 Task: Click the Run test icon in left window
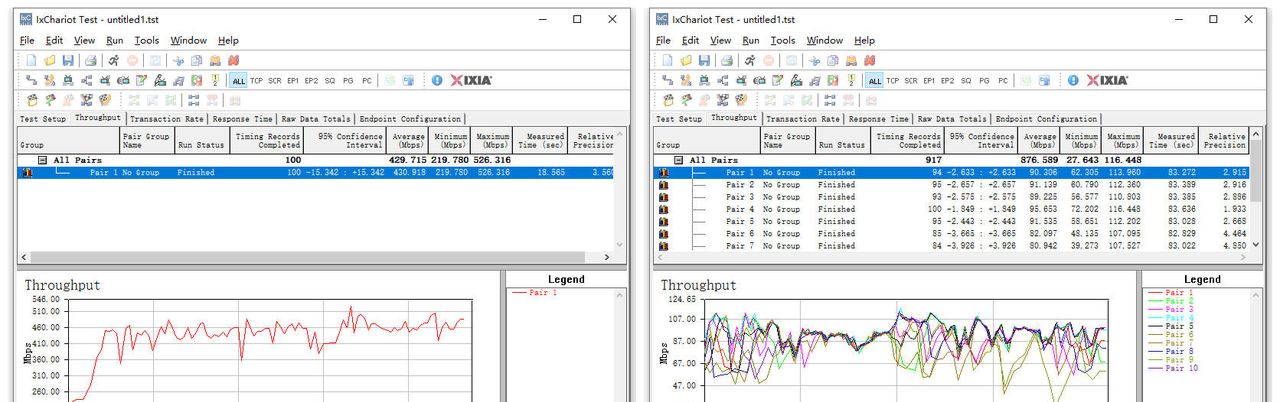tap(113, 60)
